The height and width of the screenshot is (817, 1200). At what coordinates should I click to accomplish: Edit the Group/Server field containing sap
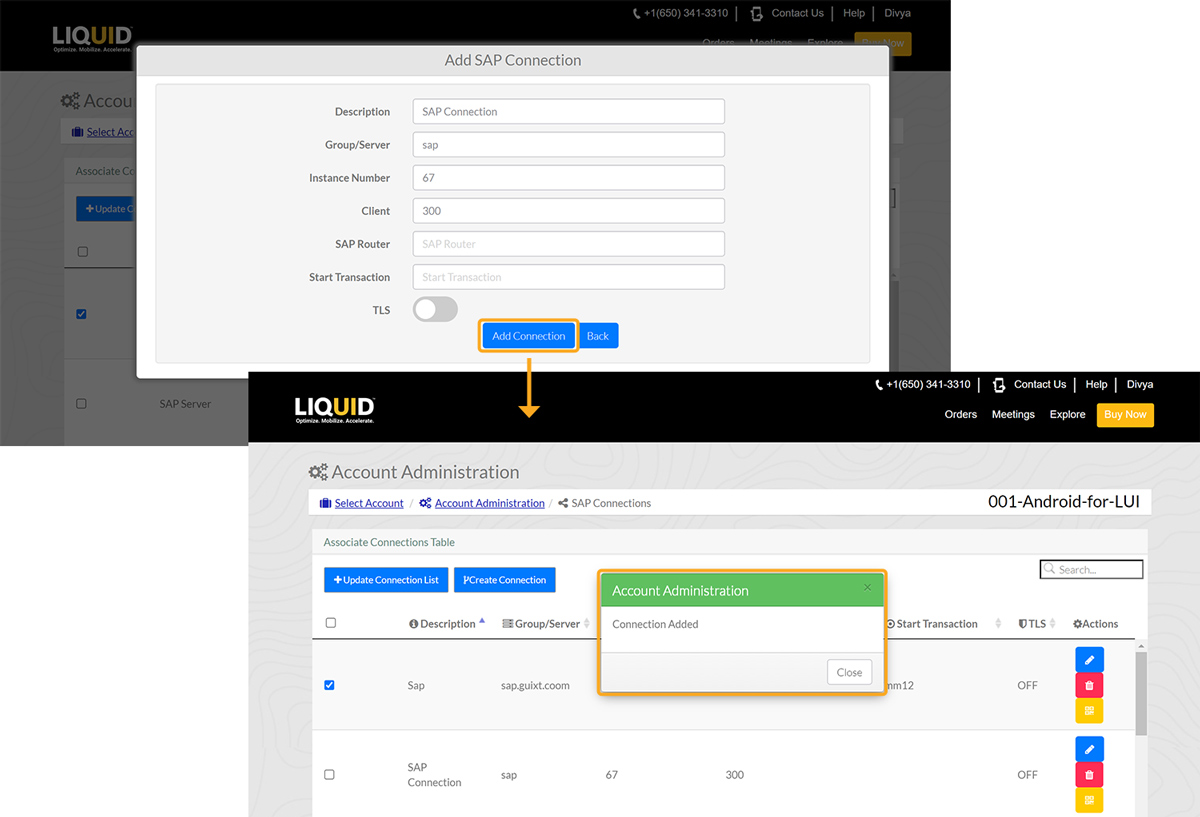click(x=568, y=144)
